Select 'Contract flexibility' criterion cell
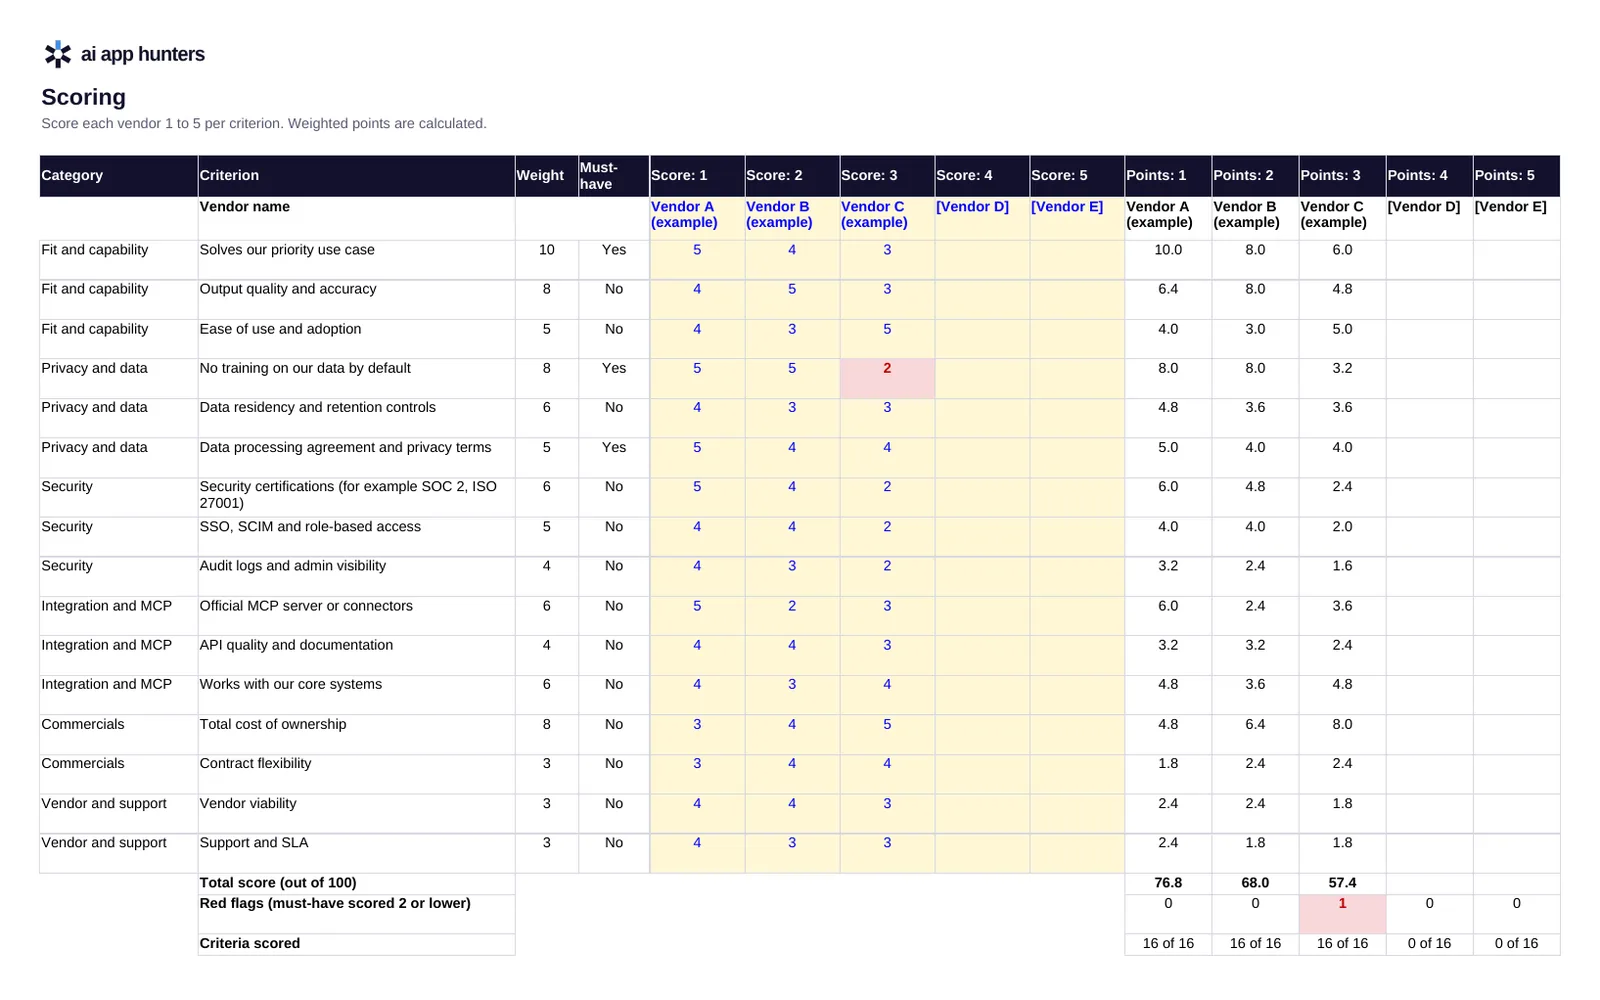1600x1000 pixels. coord(356,774)
